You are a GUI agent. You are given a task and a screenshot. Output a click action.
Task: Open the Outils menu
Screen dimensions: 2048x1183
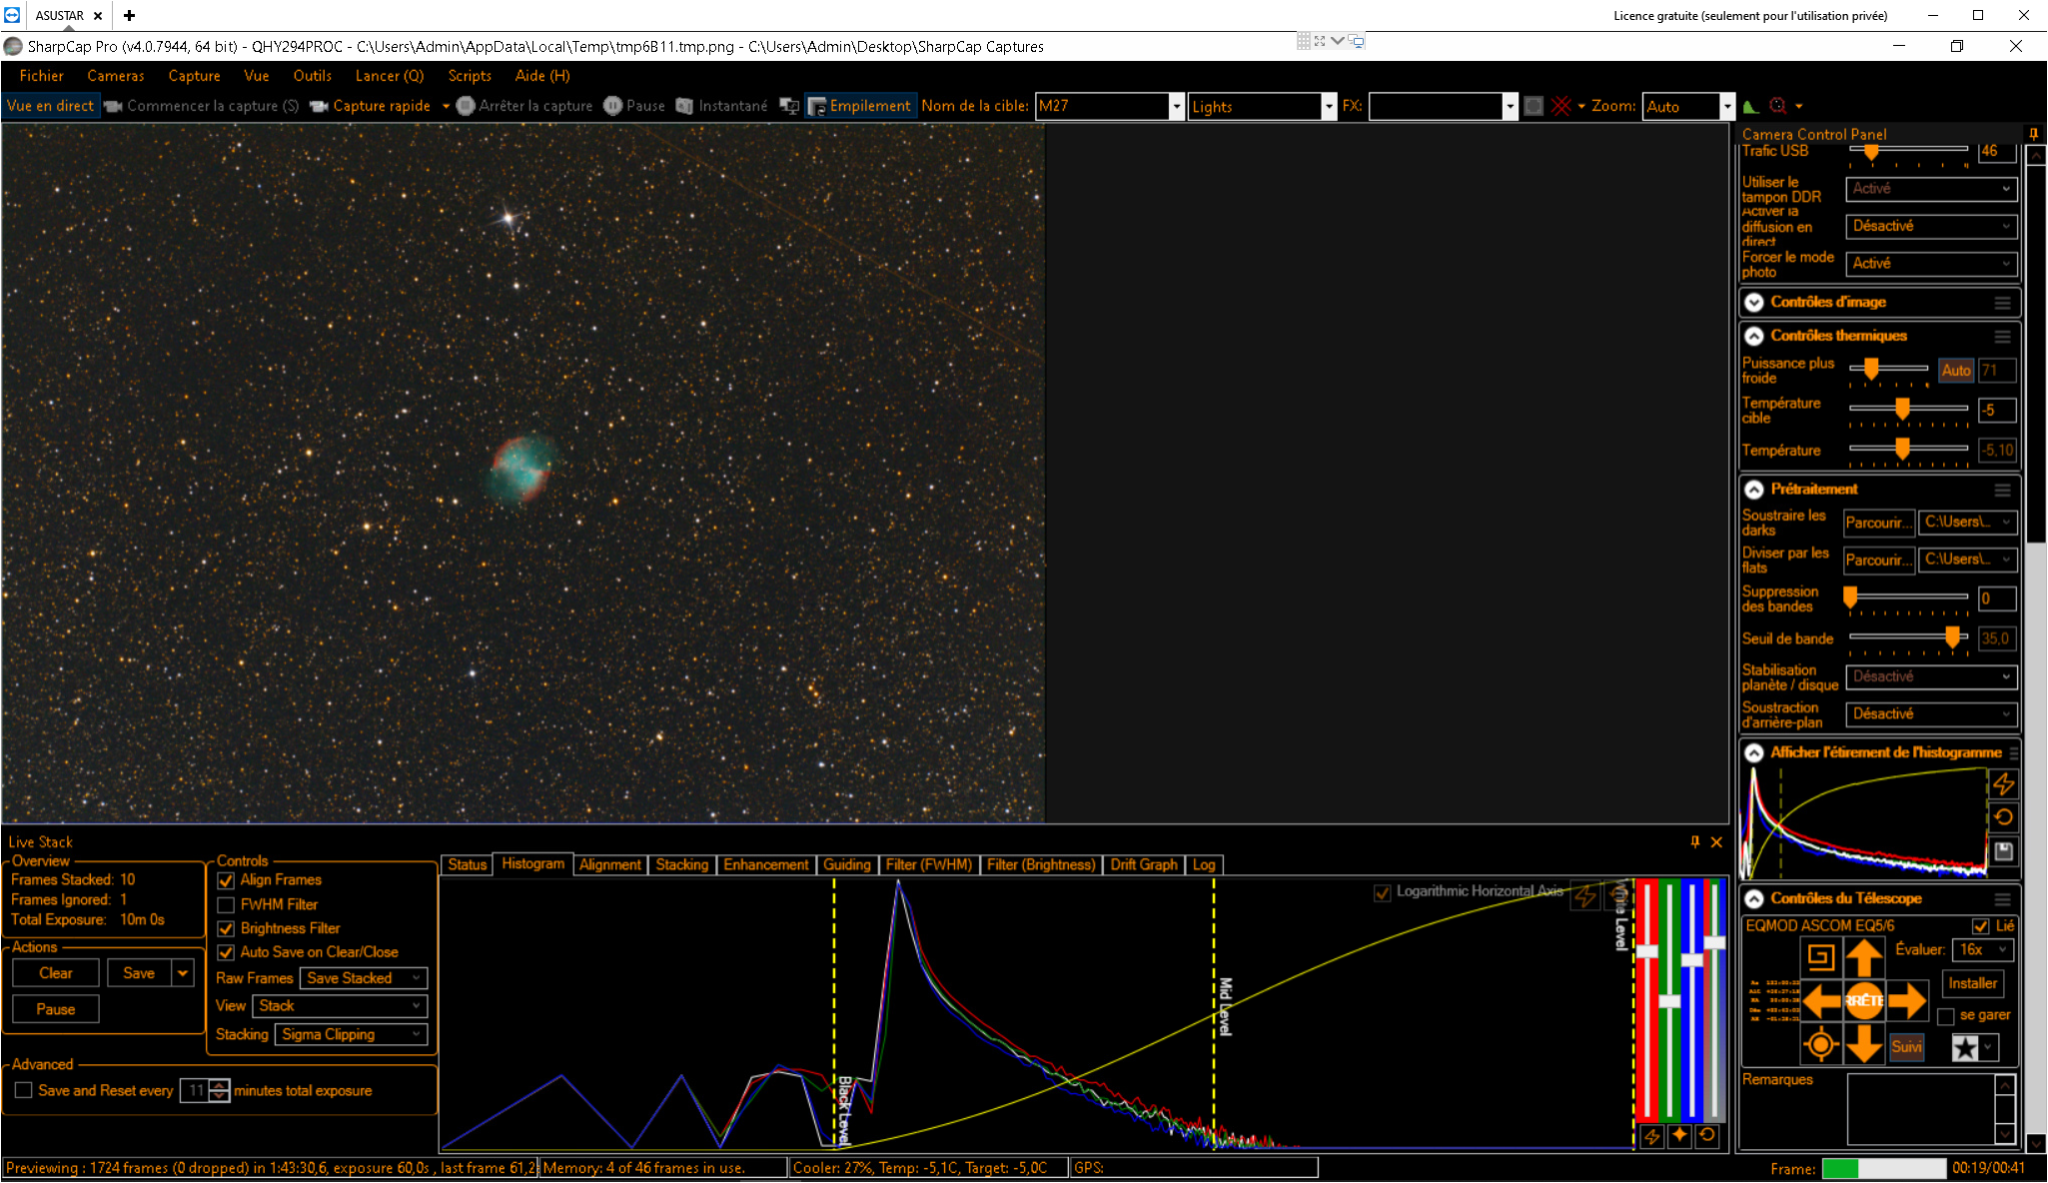pos(312,76)
